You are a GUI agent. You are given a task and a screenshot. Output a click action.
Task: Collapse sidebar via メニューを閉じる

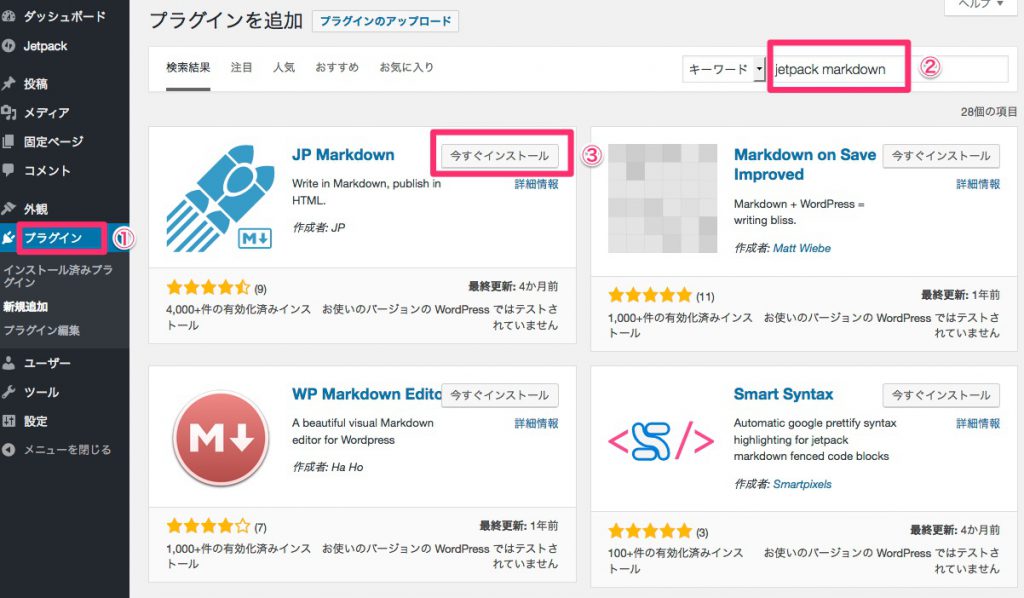tap(67, 450)
